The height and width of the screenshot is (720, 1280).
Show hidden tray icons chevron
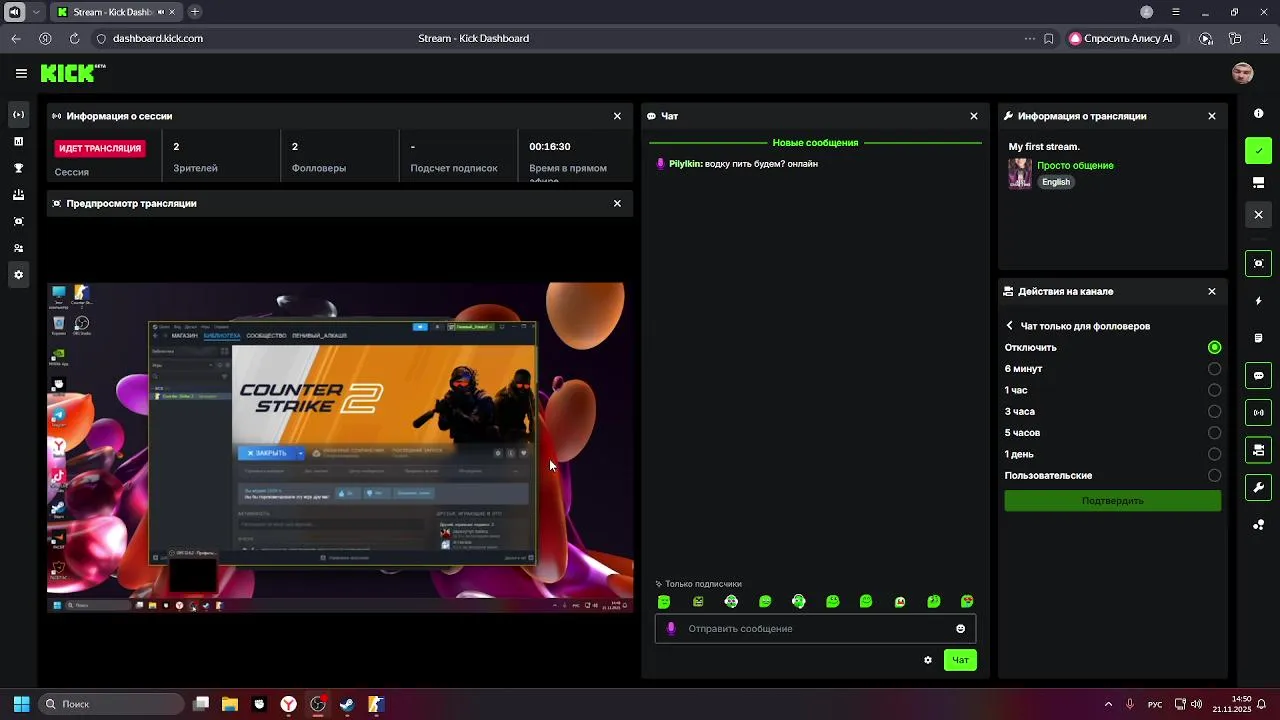pyautogui.click(x=1108, y=704)
